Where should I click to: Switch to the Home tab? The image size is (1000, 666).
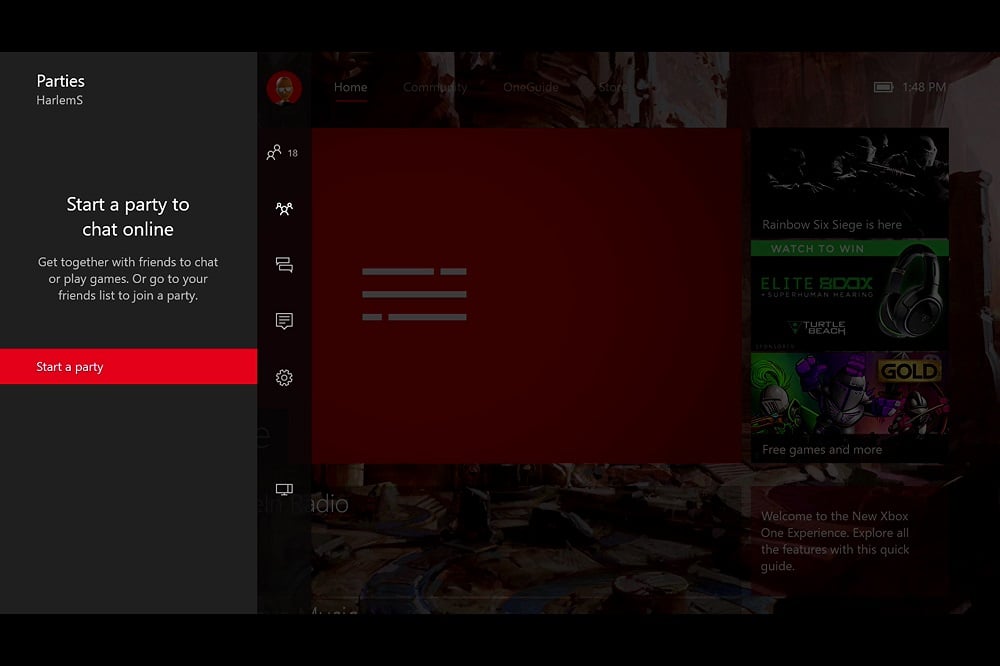350,87
